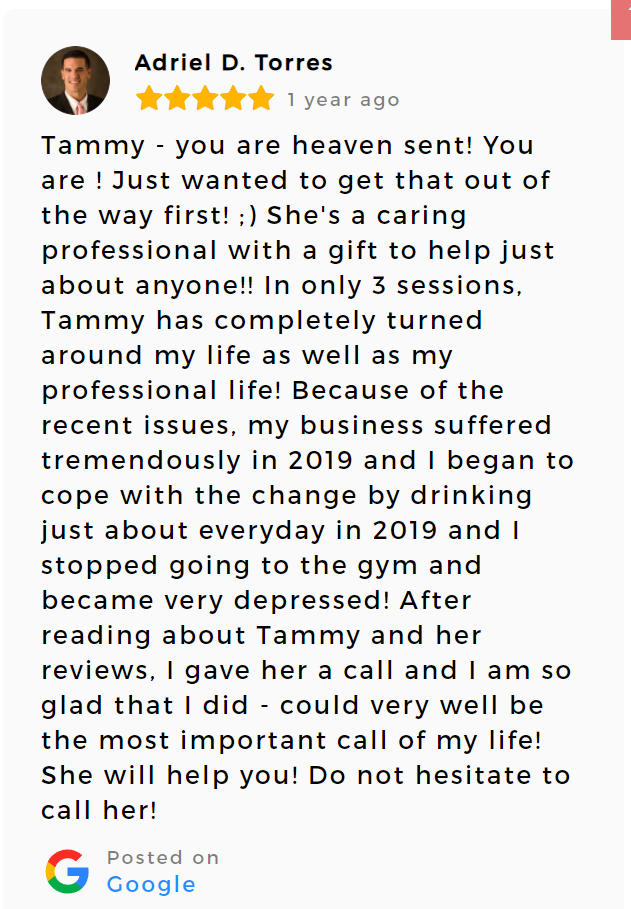Click the word "Tammy" starting the review
631x909 pixels.
coord(93,146)
